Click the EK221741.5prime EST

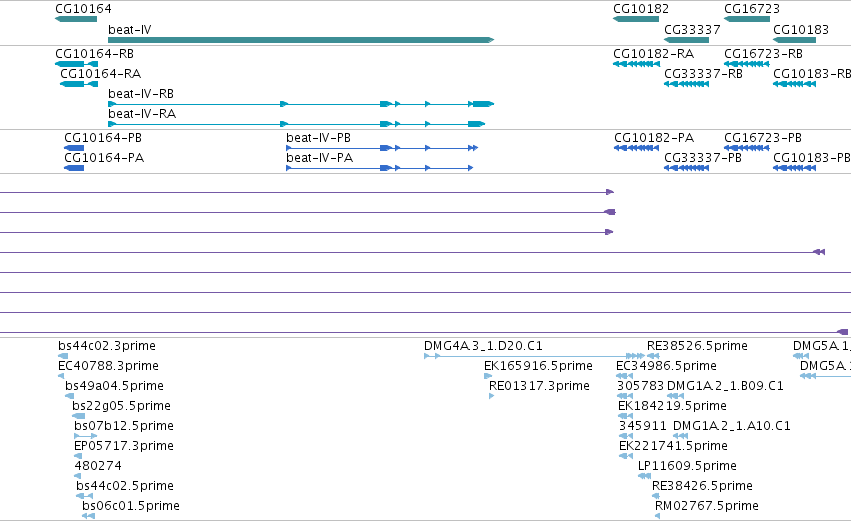click(626, 456)
